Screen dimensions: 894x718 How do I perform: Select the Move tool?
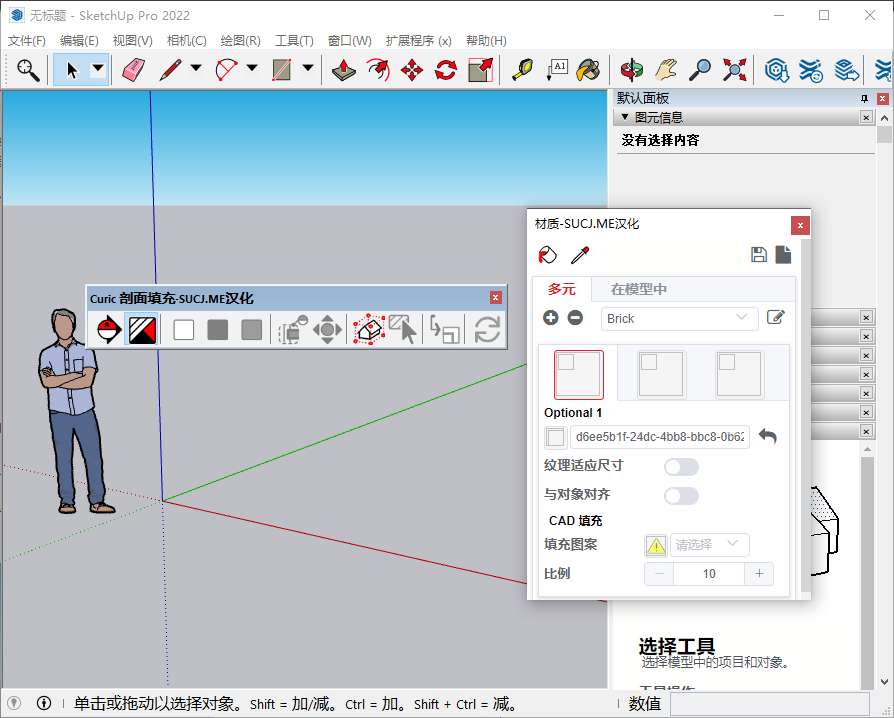pyautogui.click(x=412, y=70)
